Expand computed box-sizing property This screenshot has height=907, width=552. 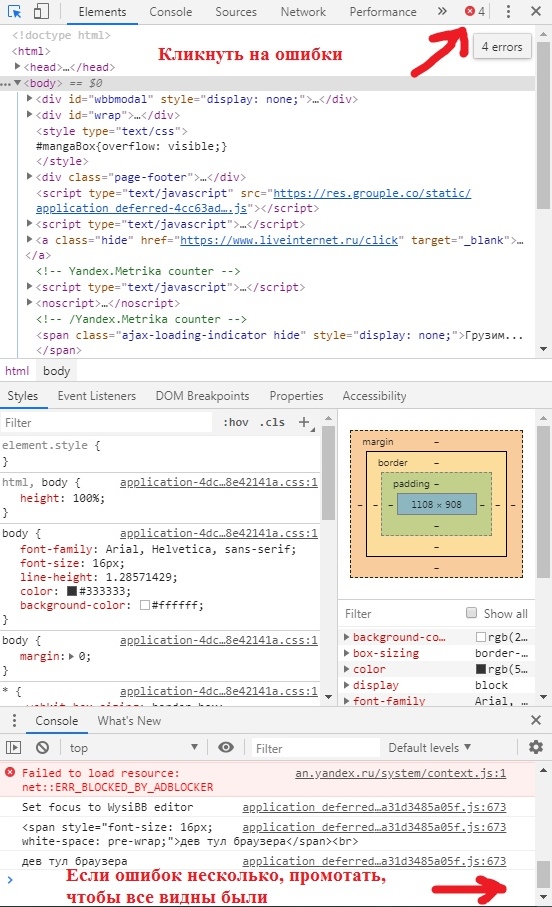[x=347, y=653]
